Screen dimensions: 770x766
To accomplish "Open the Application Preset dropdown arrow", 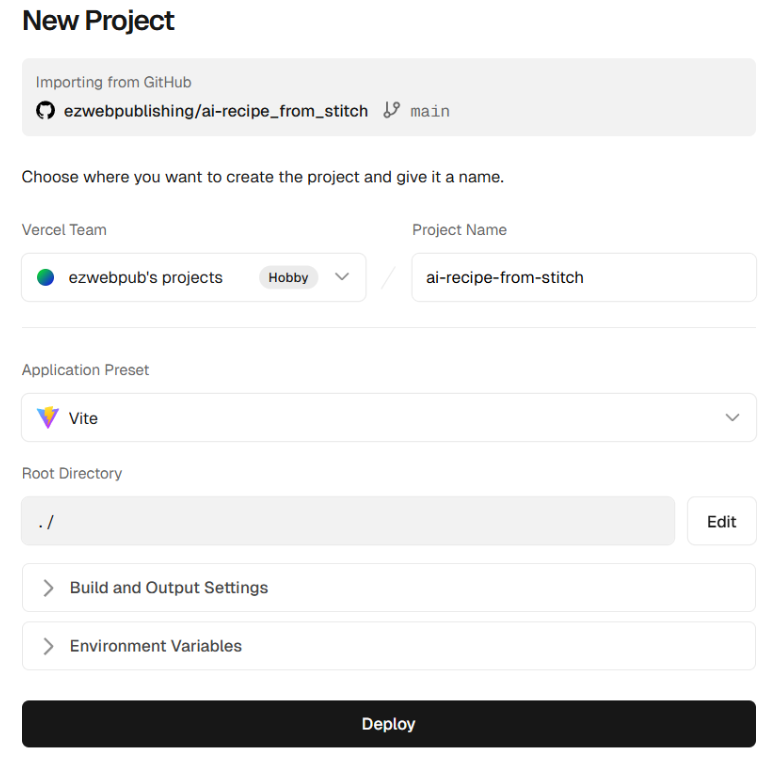I will click(x=733, y=418).
